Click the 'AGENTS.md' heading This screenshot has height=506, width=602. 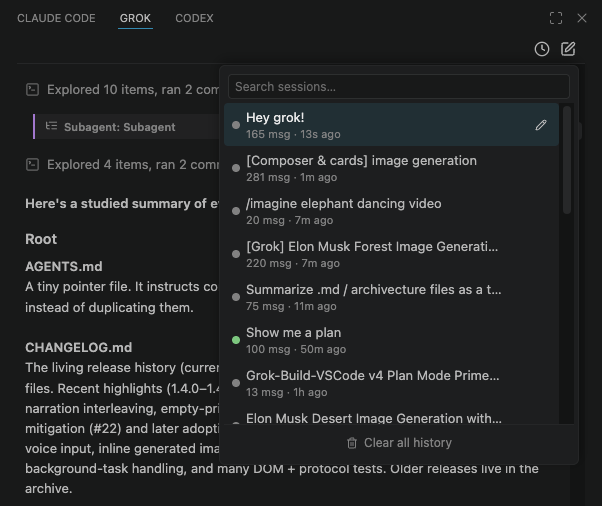point(64,266)
